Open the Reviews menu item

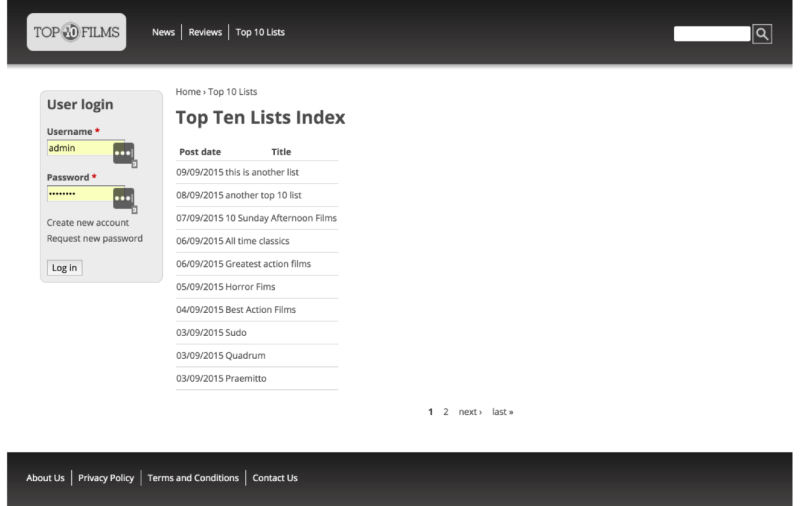click(205, 32)
